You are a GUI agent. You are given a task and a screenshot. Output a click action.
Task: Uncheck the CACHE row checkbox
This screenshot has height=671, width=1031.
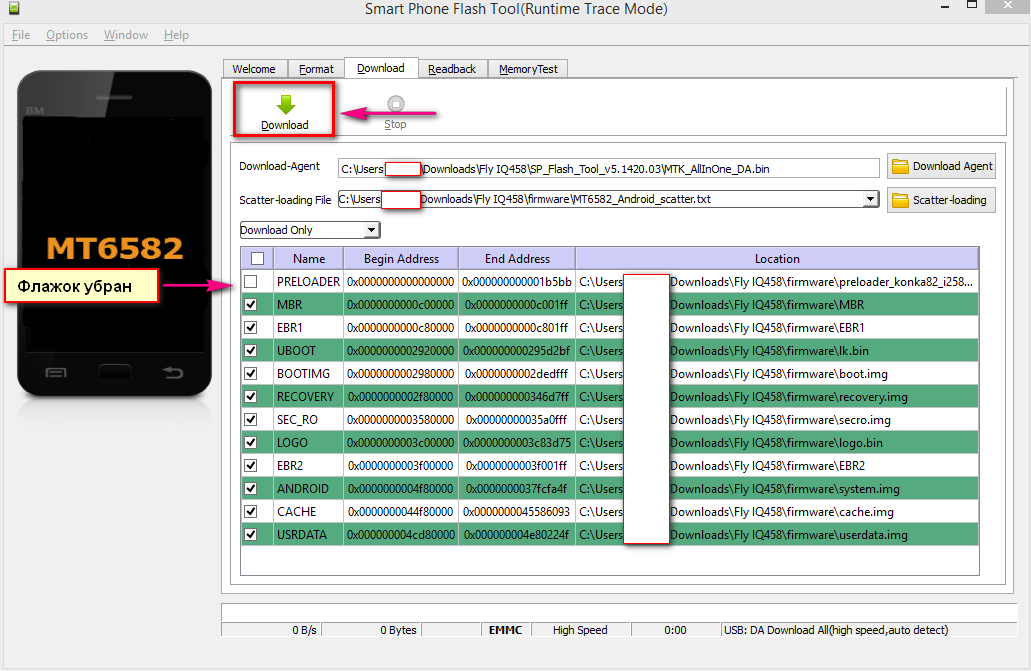pos(251,512)
